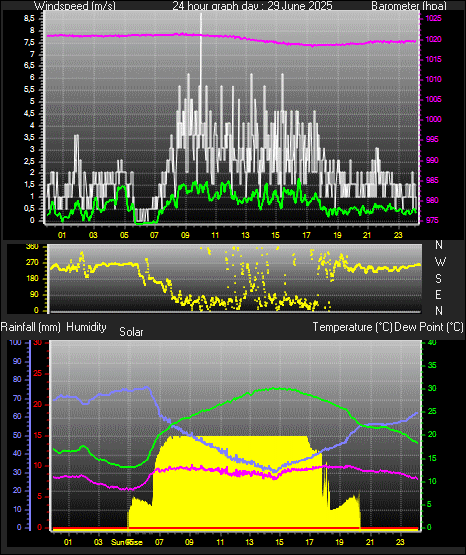
Task: Click the tallest white wind gust spike
Action: [201, 50]
